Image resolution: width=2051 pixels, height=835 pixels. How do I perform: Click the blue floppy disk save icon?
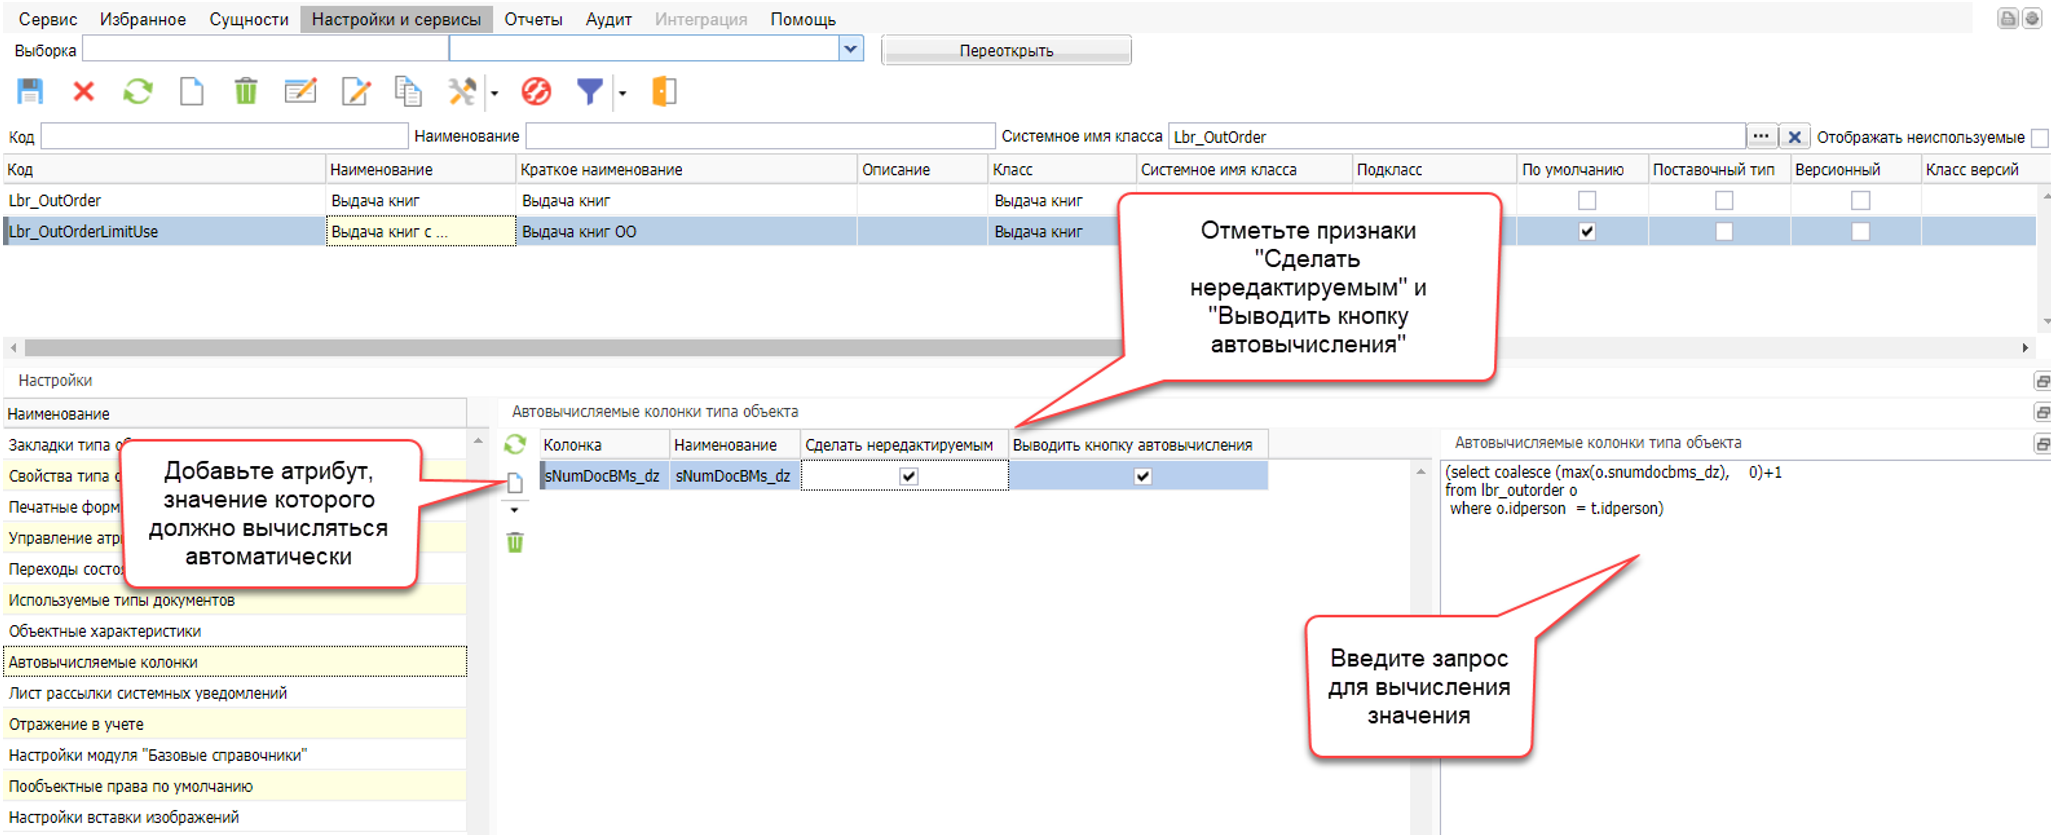(30, 92)
